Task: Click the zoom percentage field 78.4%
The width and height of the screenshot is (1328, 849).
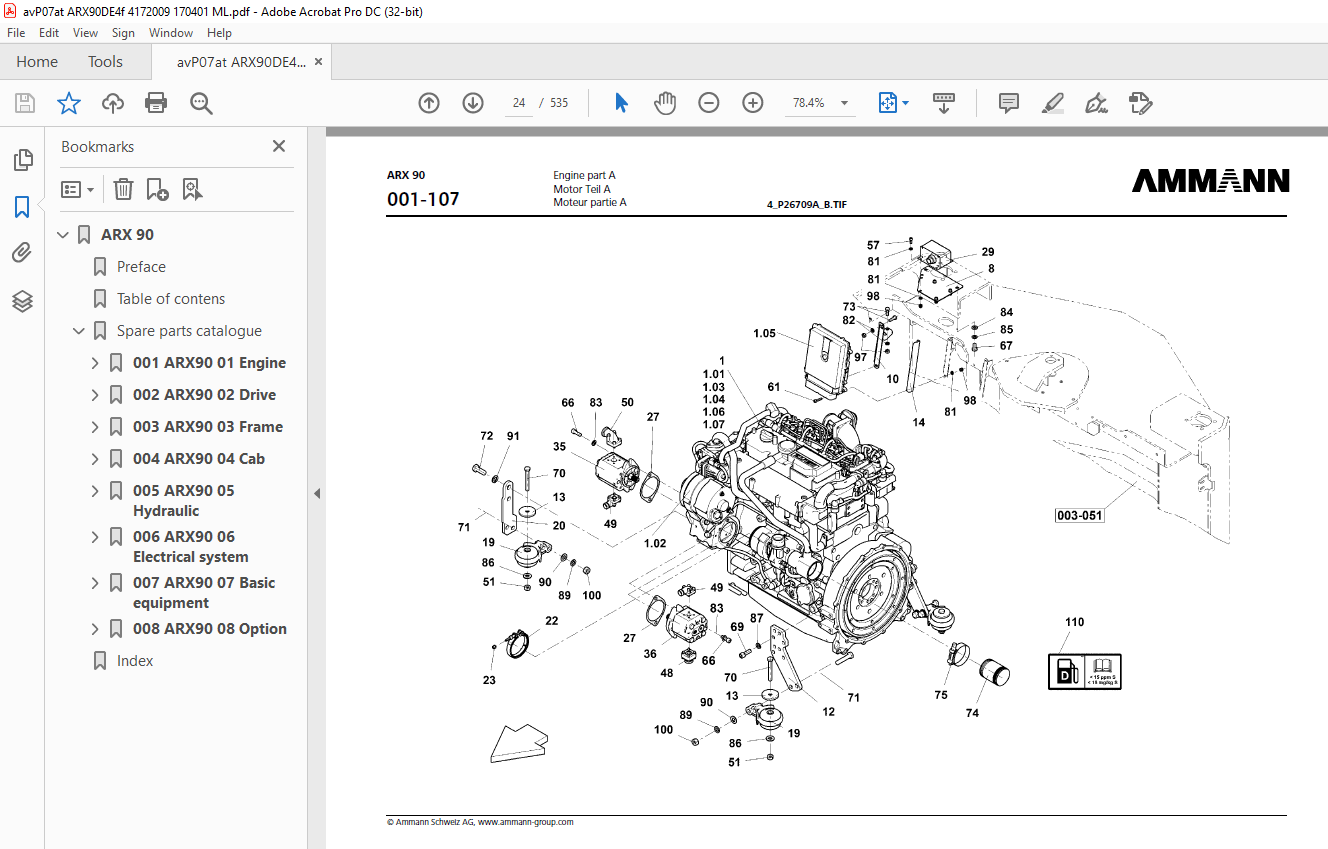Action: coord(808,103)
